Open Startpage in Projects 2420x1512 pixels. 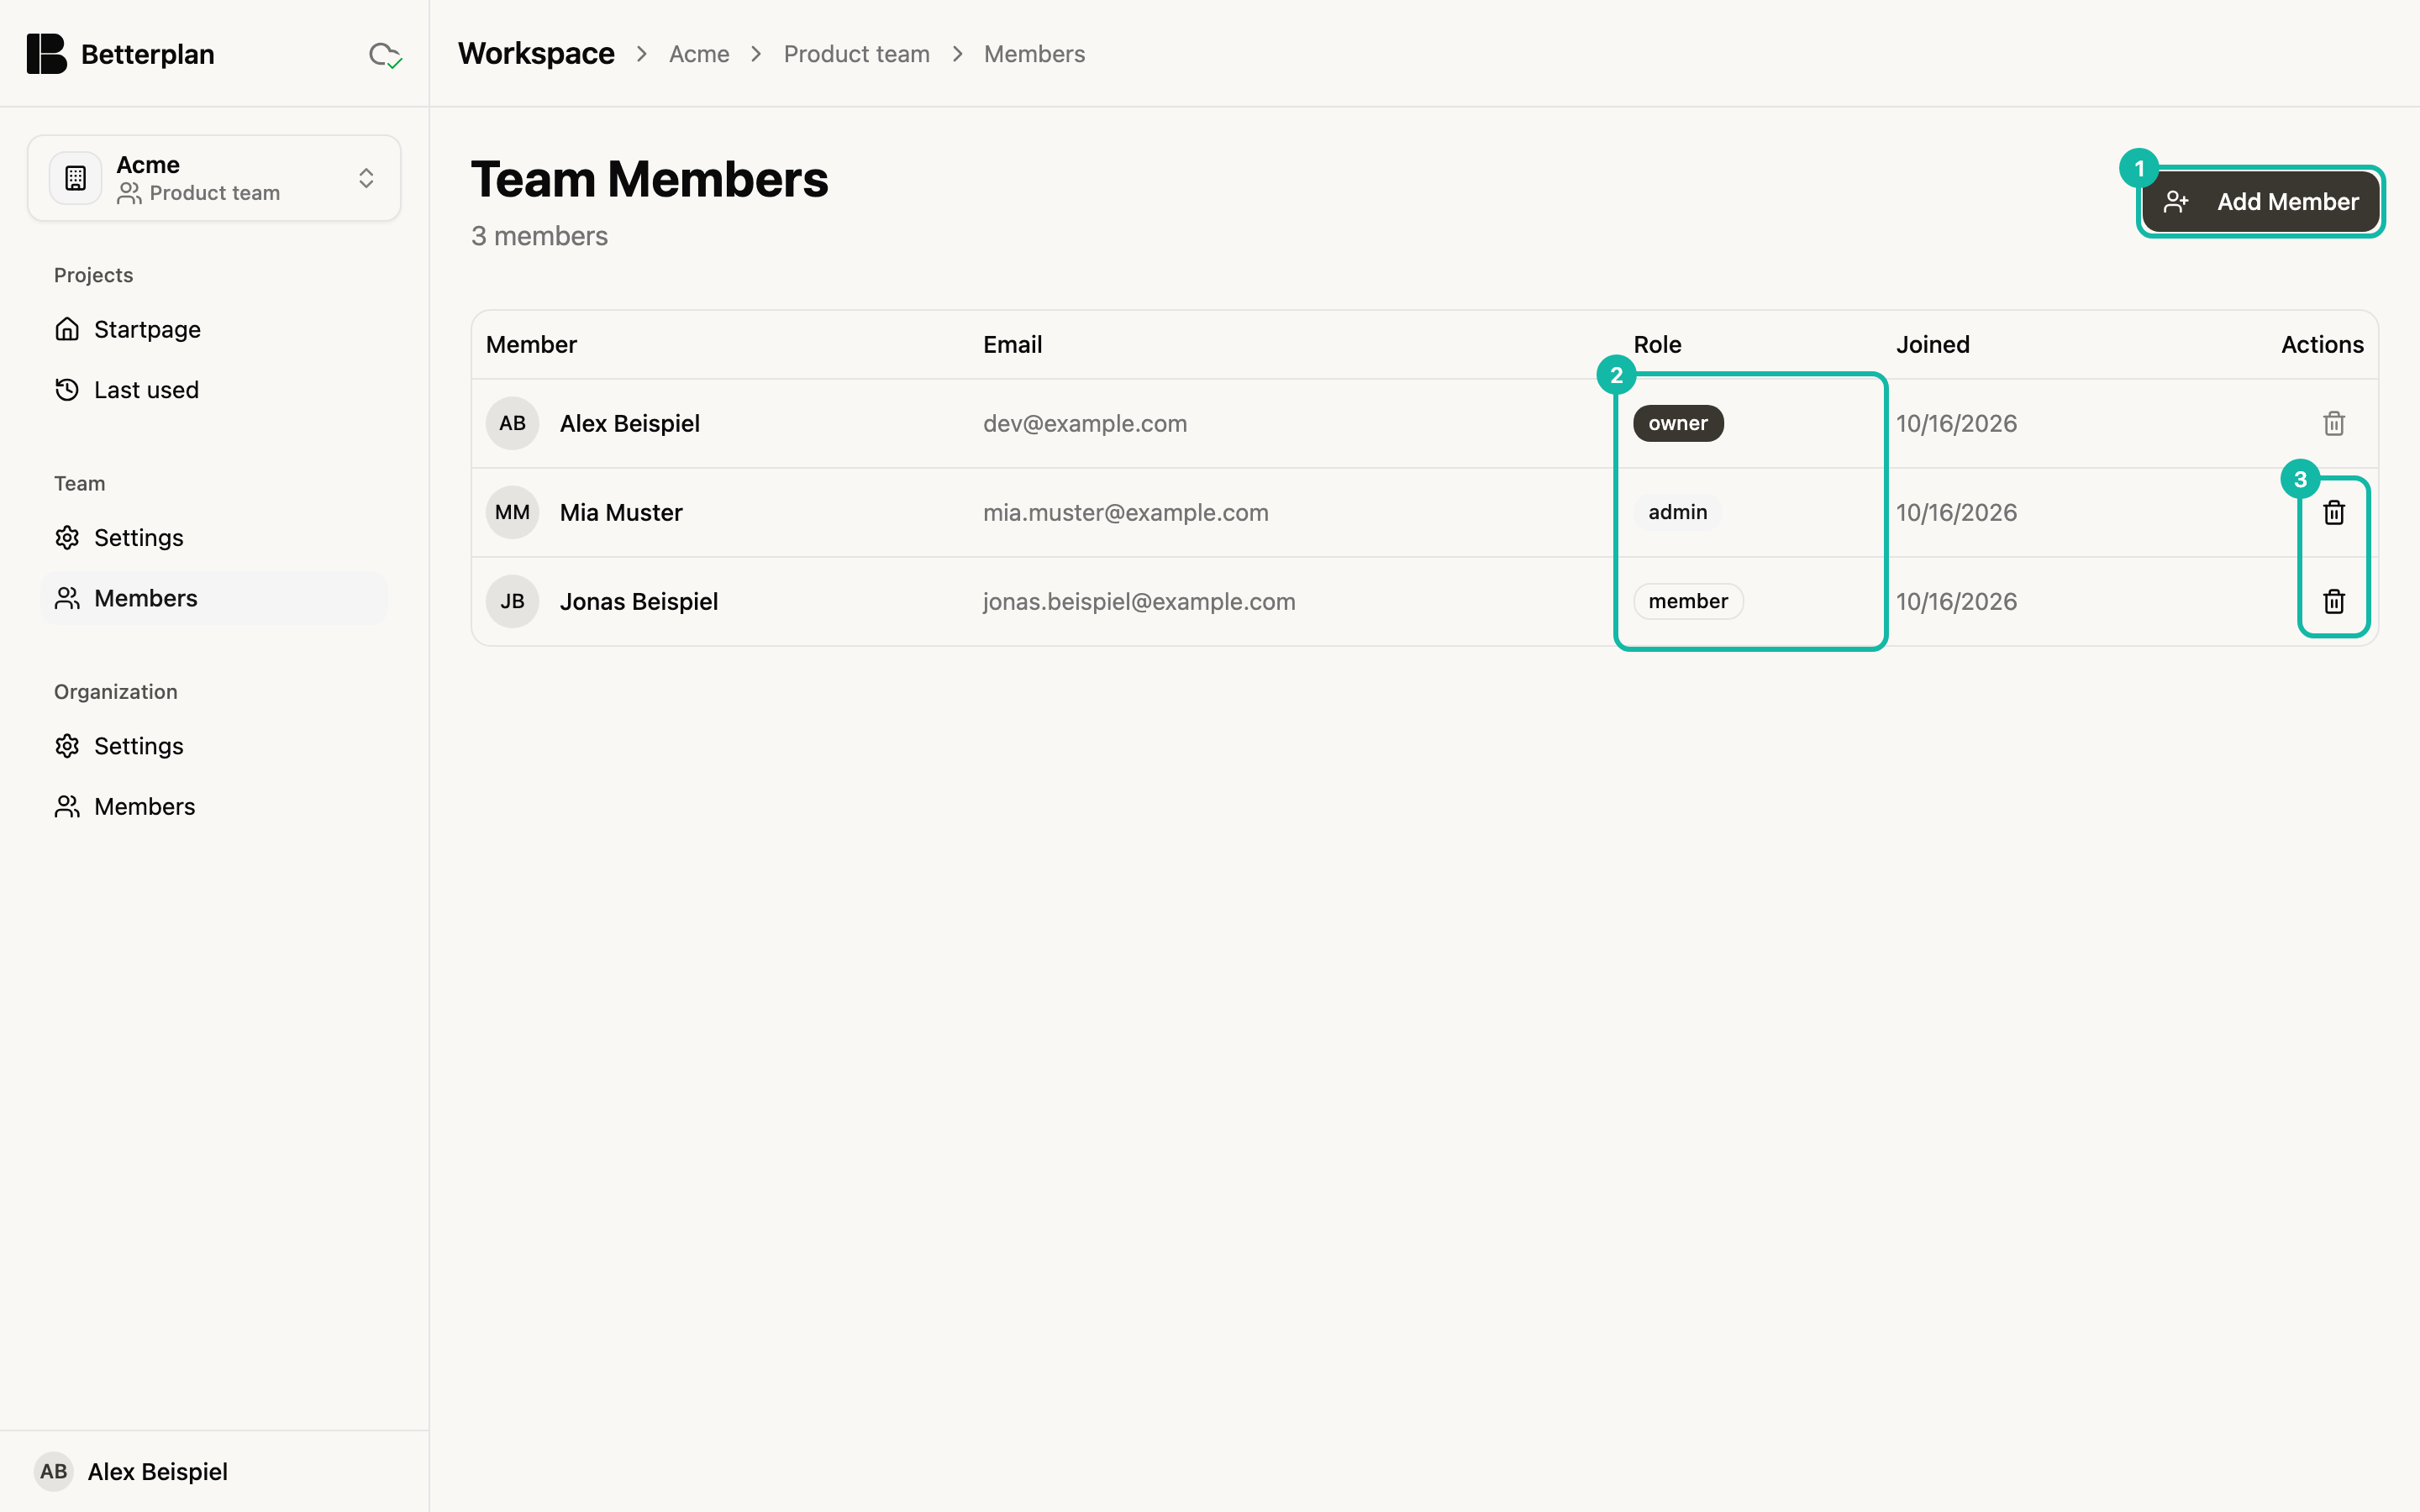[214, 329]
